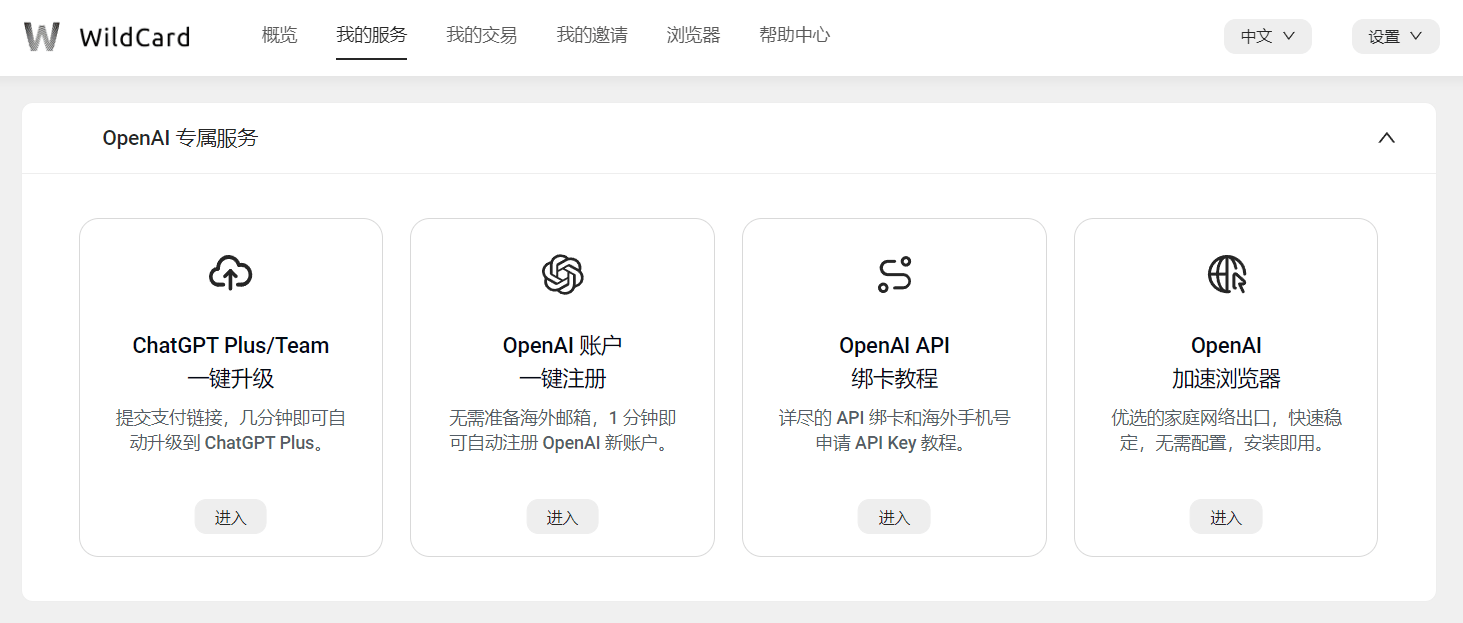Click the WildCard W logo icon
1463x623 pixels.
pyautogui.click(x=42, y=37)
